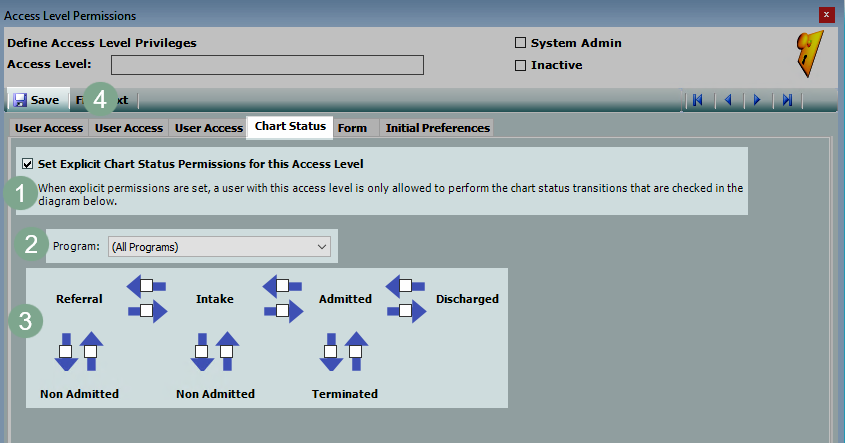The height and width of the screenshot is (443, 845).
Task: Open the Initial Preferences tab
Action: point(437,128)
